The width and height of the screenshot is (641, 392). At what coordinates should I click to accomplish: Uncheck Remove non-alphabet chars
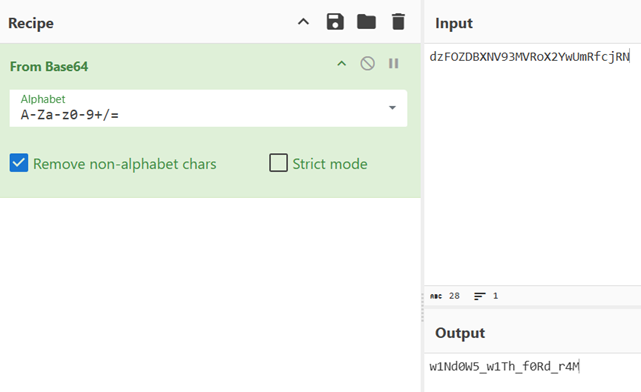[x=19, y=163]
